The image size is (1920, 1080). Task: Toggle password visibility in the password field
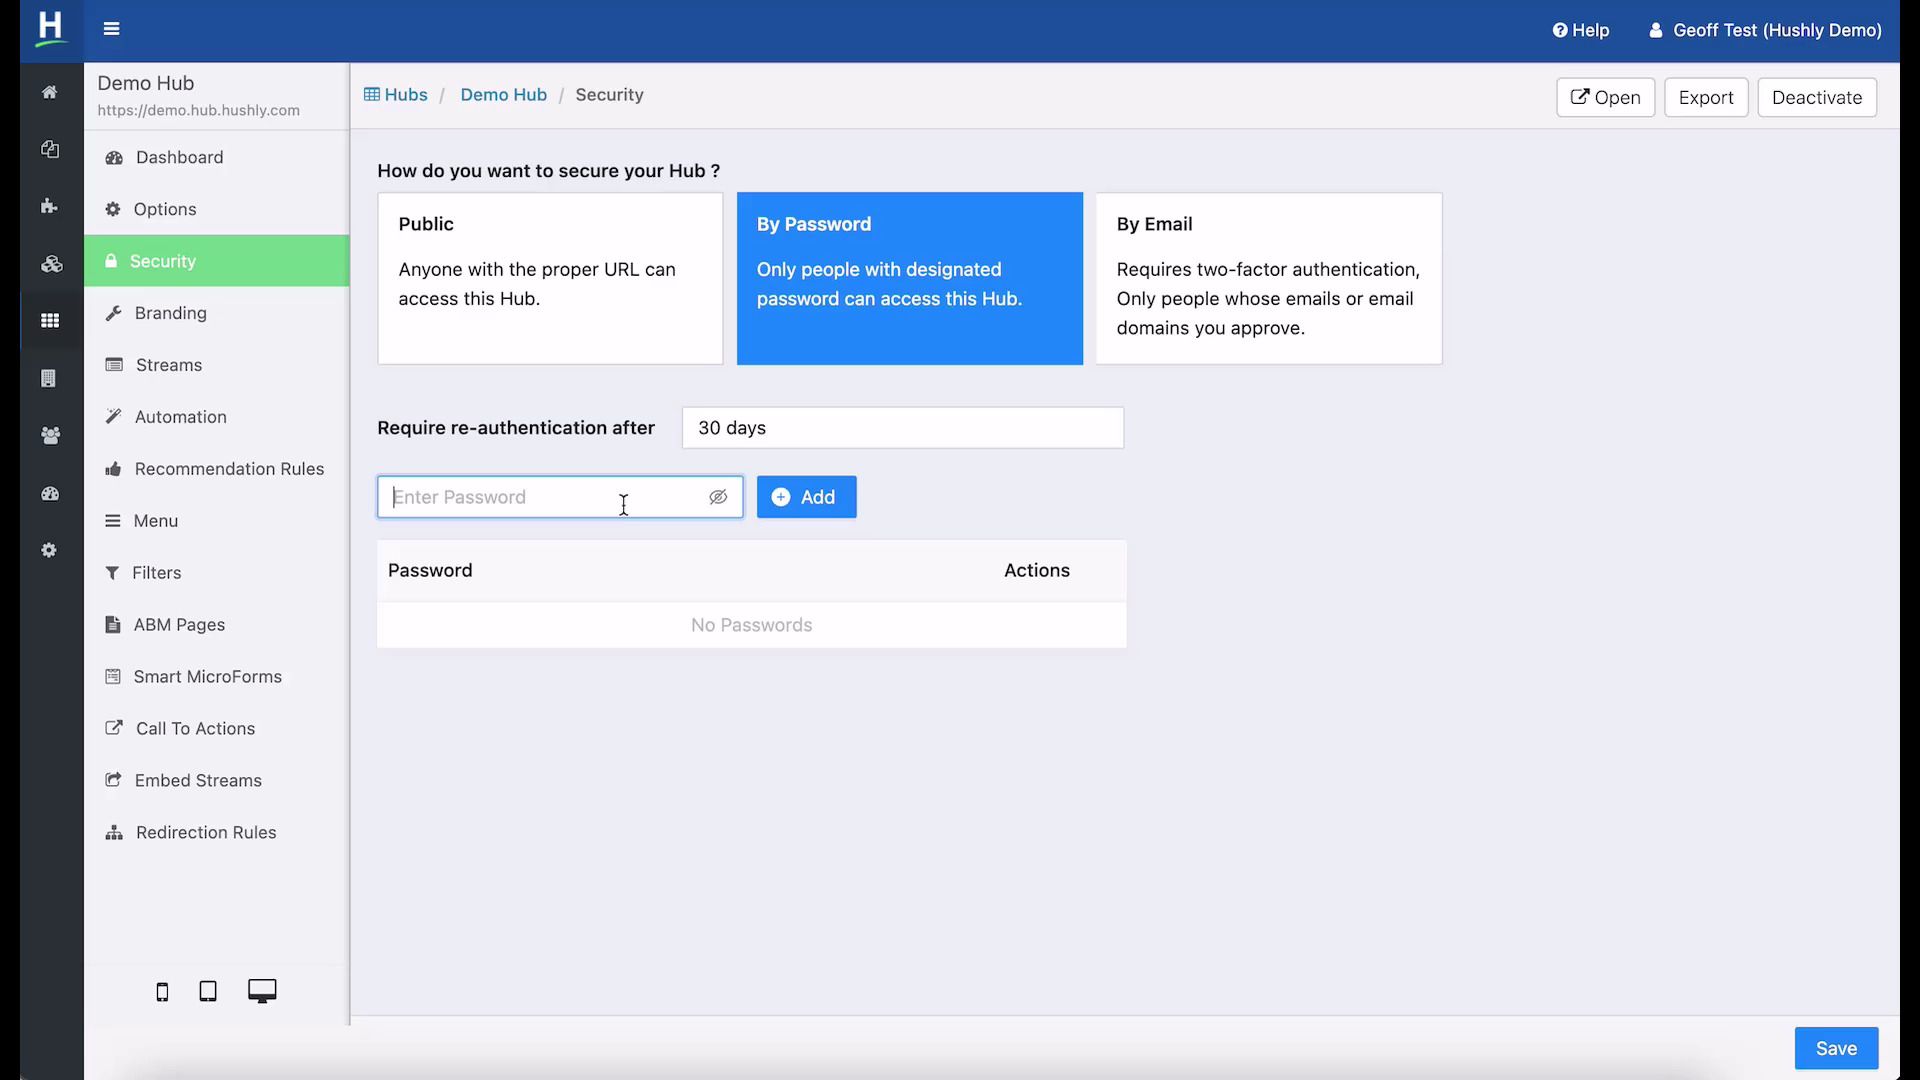(718, 497)
